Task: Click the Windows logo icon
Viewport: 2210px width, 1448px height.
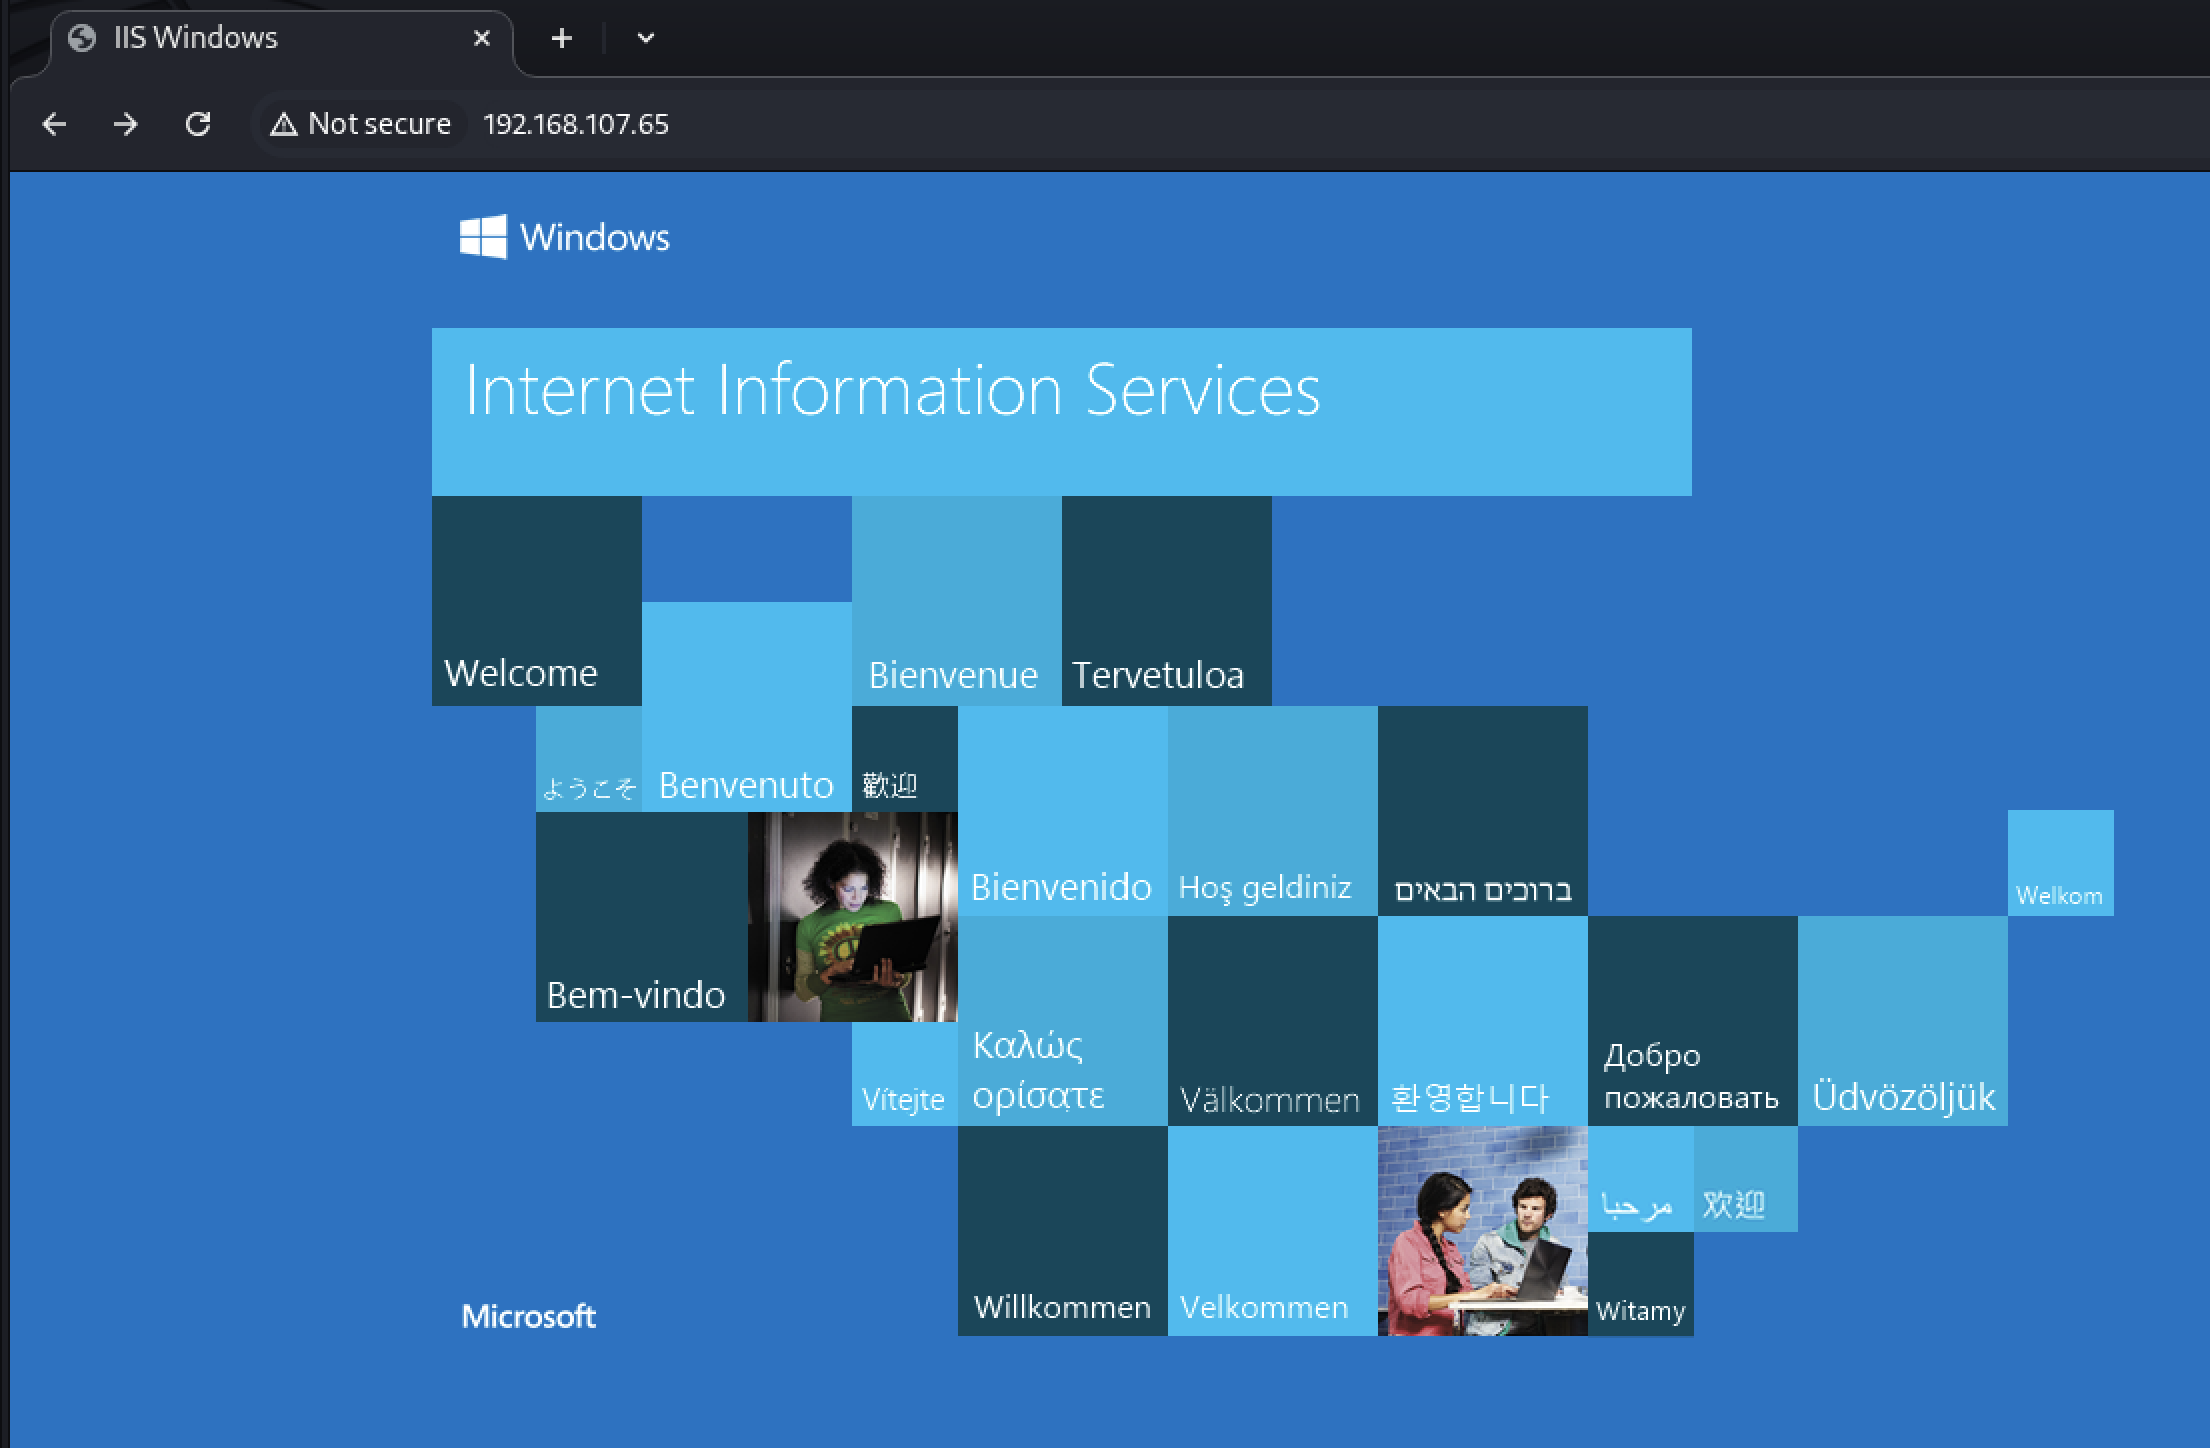Action: (483, 237)
